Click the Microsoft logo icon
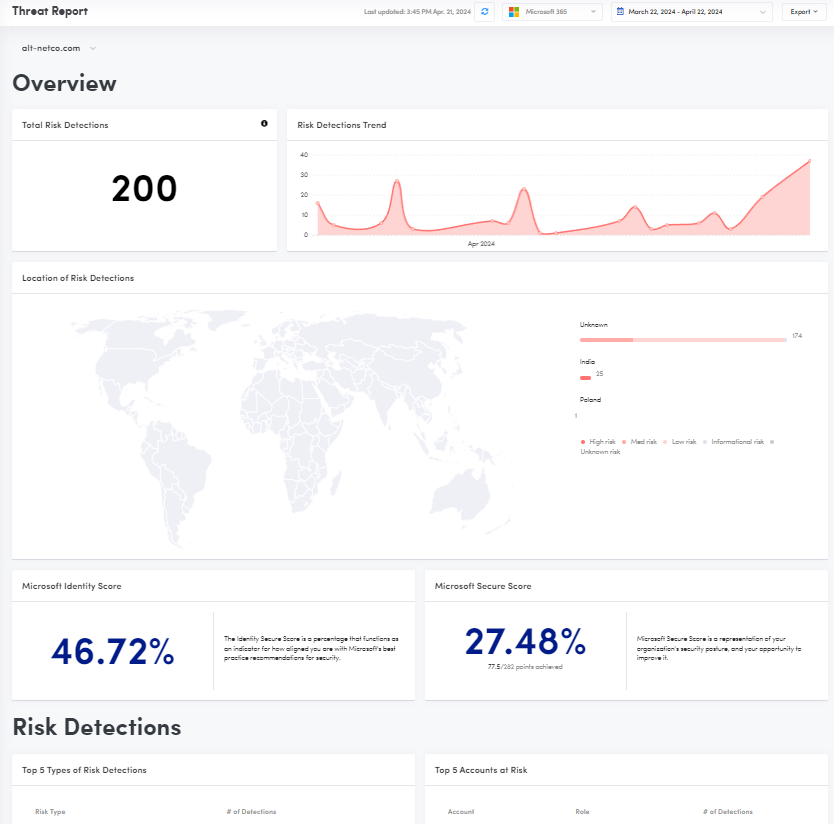The image size is (834, 824). 514,12
